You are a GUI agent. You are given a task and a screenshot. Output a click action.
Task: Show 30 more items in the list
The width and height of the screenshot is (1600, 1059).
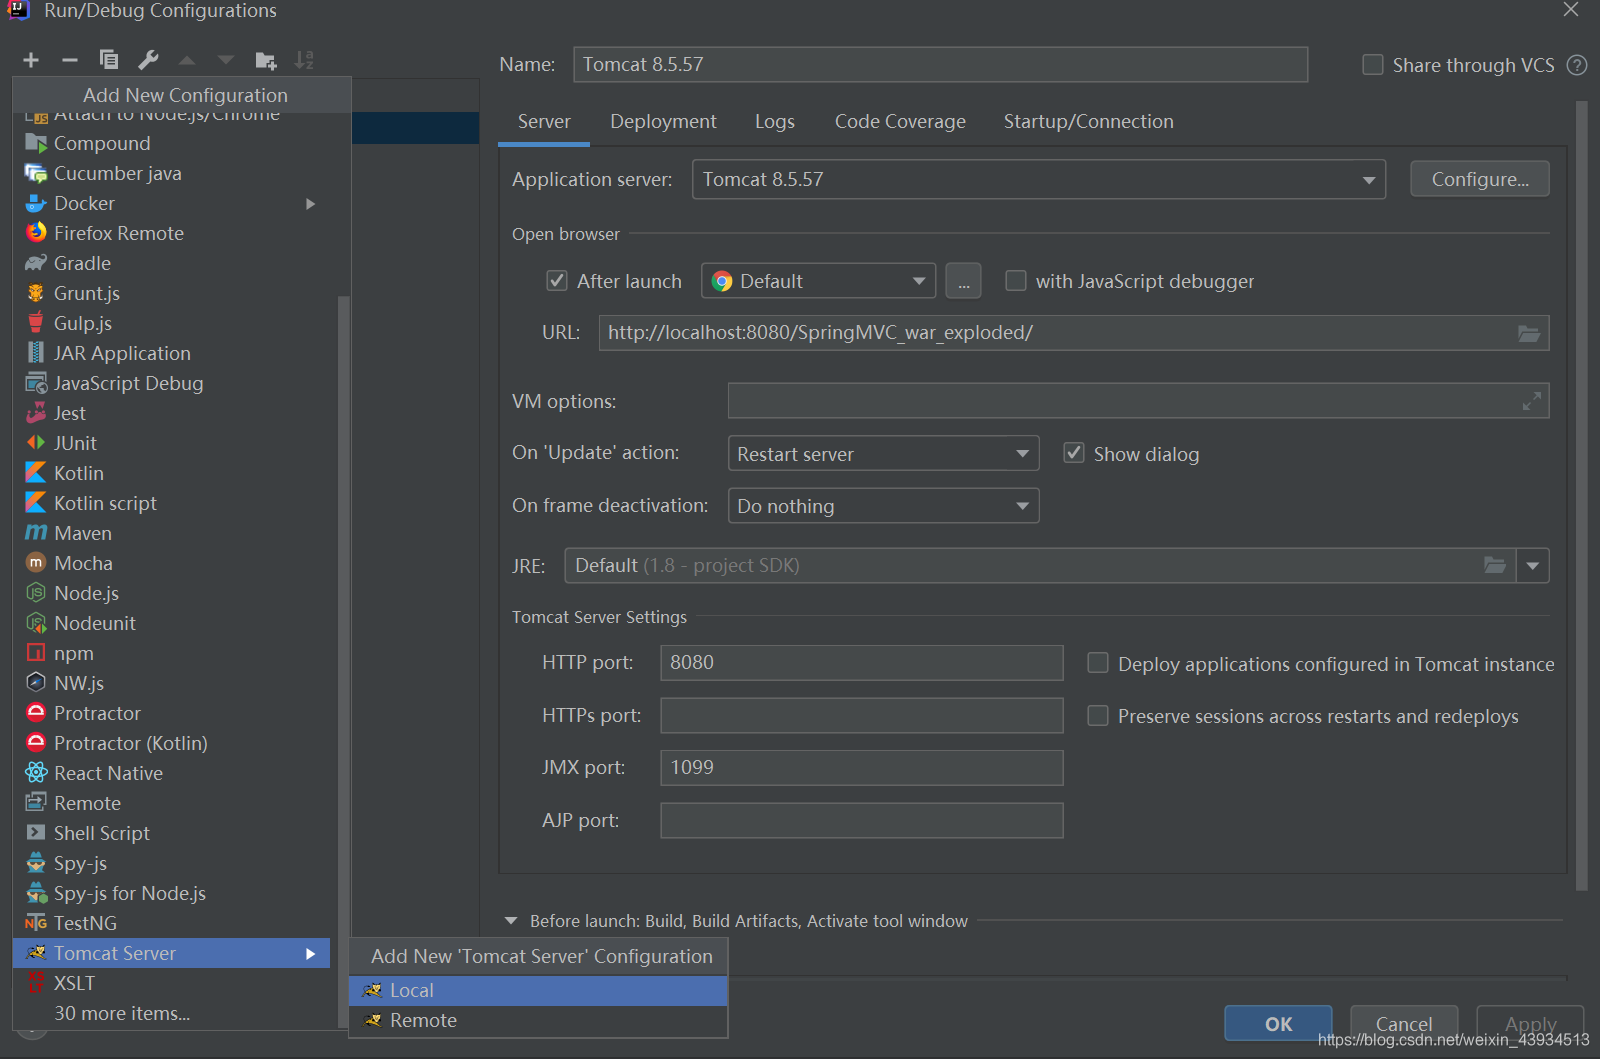click(122, 1013)
